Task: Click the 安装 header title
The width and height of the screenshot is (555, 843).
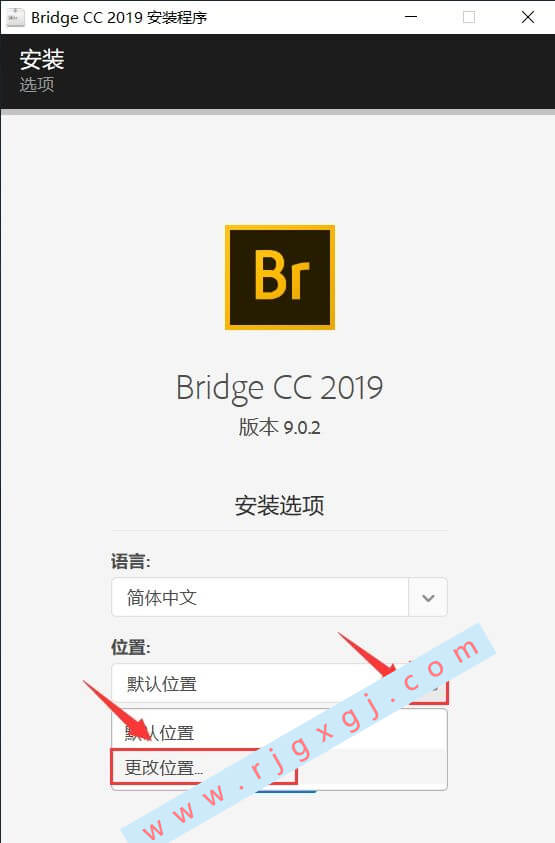Action: tap(42, 59)
